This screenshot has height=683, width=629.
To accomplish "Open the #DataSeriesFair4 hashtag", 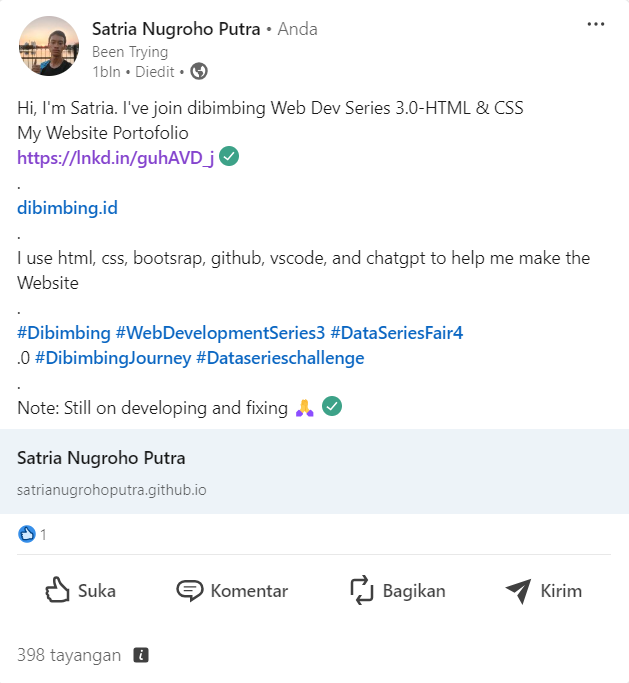I will [x=397, y=333].
